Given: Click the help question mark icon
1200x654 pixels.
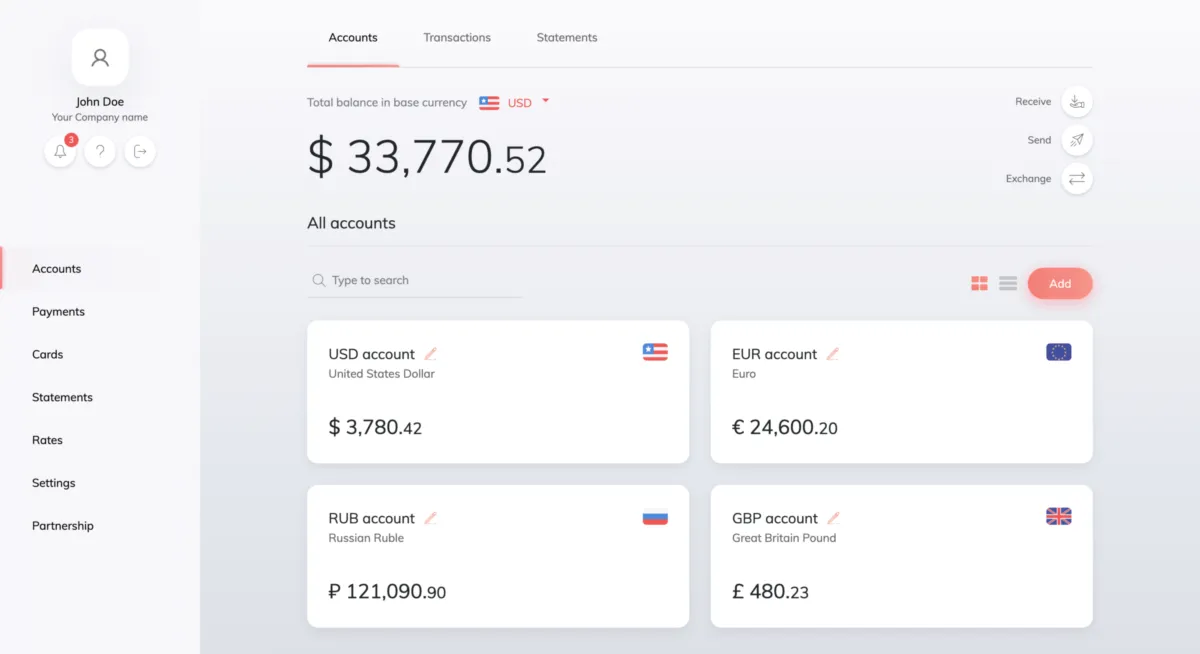Looking at the screenshot, I should (100, 152).
